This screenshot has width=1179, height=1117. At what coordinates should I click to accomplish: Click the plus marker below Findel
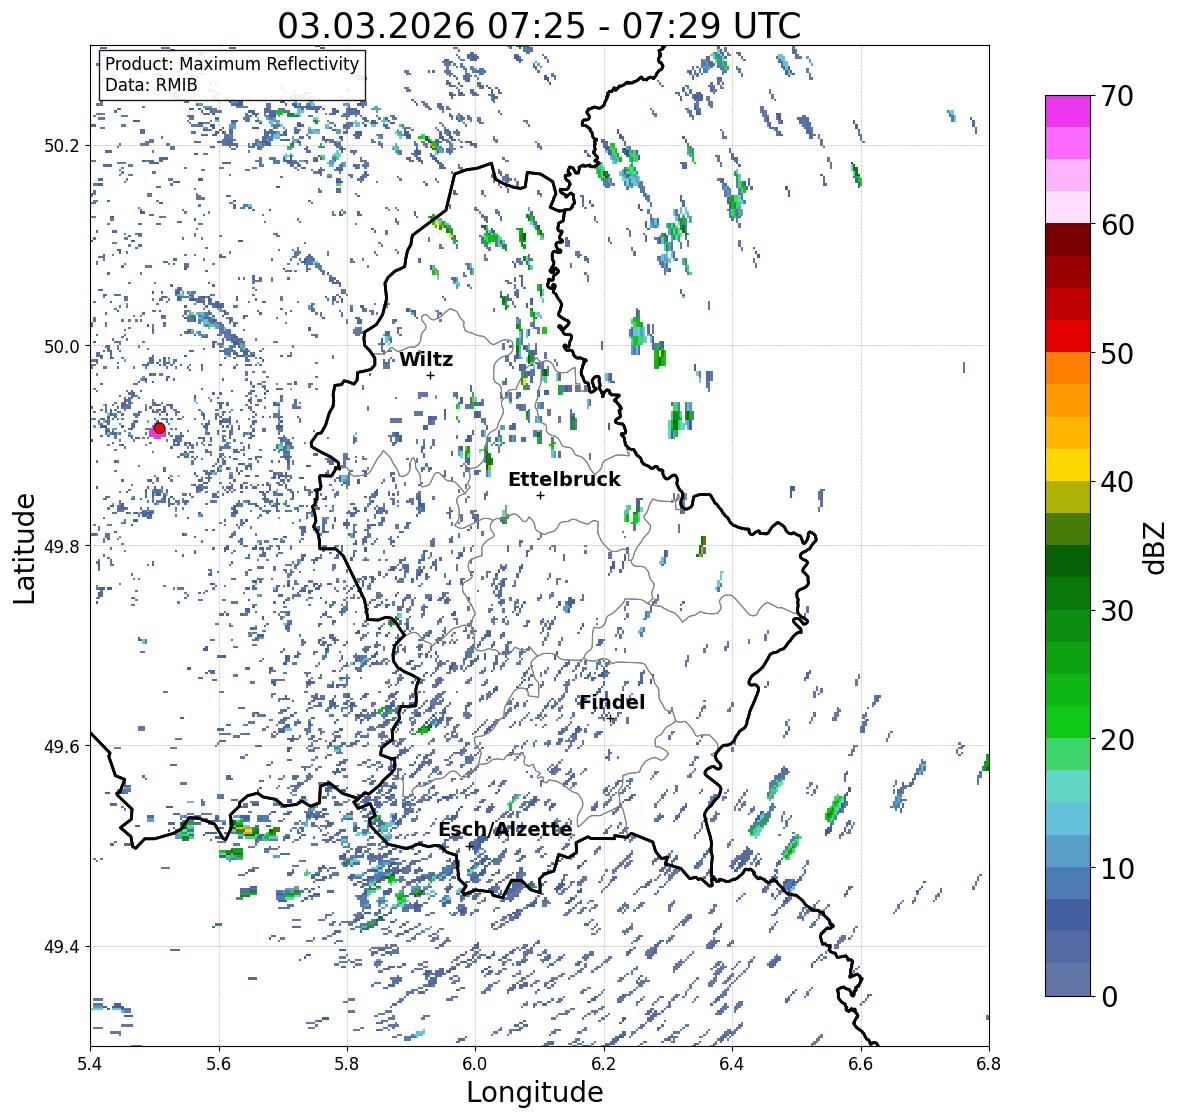tap(611, 719)
